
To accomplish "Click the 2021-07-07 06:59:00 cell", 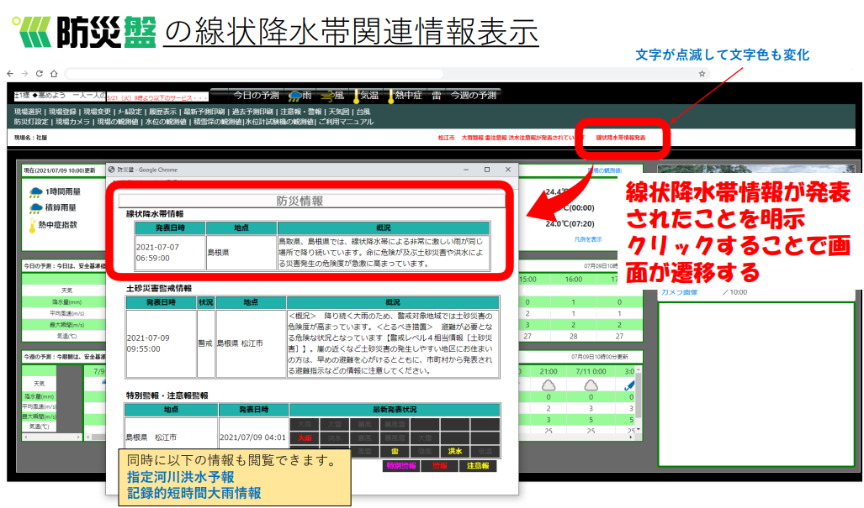I will tap(170, 252).
